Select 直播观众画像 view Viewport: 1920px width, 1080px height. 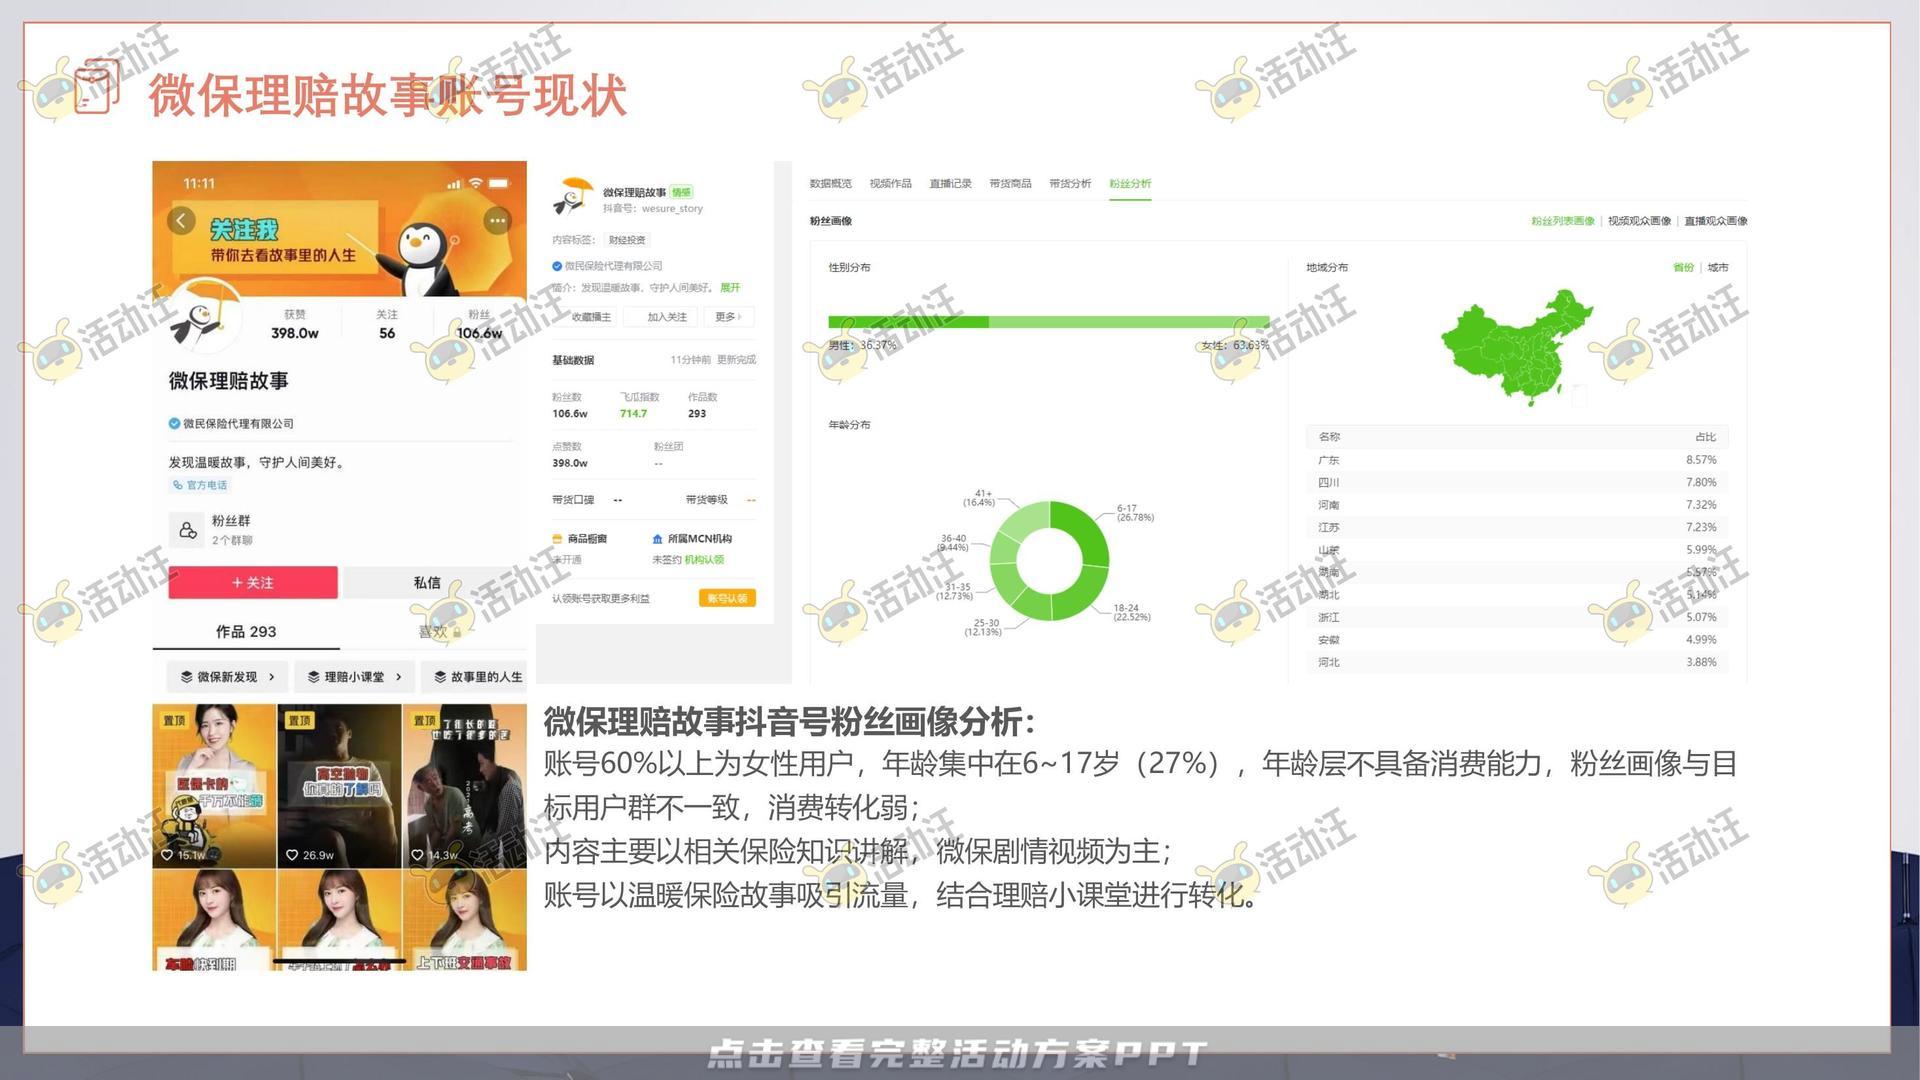coord(1716,221)
